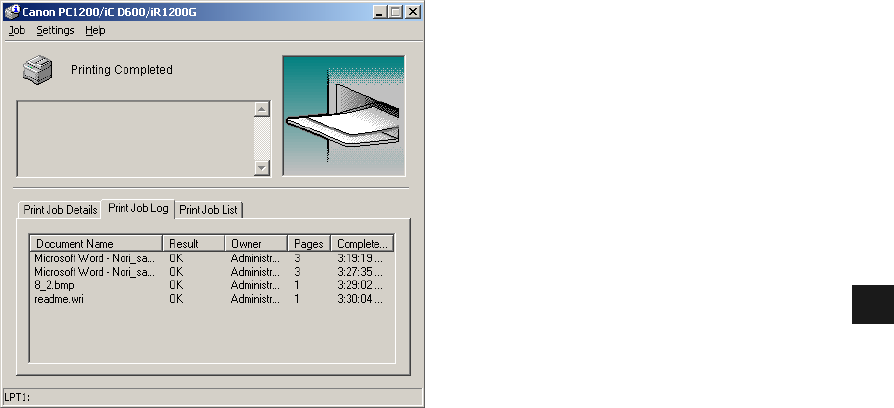Image resolution: width=894 pixels, height=408 pixels.
Task: Click the title bar printer icon
Action: click(11, 11)
